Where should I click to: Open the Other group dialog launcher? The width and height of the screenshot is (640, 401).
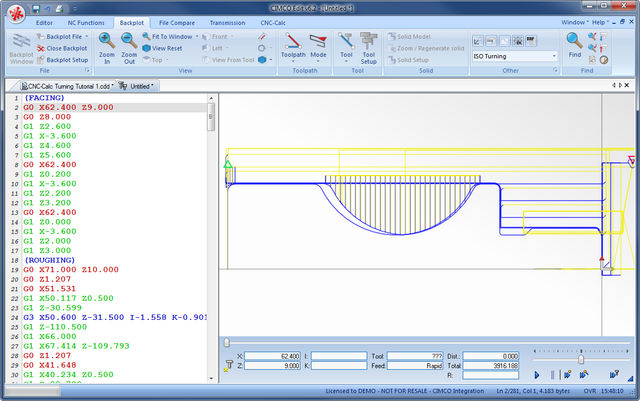tap(555, 71)
